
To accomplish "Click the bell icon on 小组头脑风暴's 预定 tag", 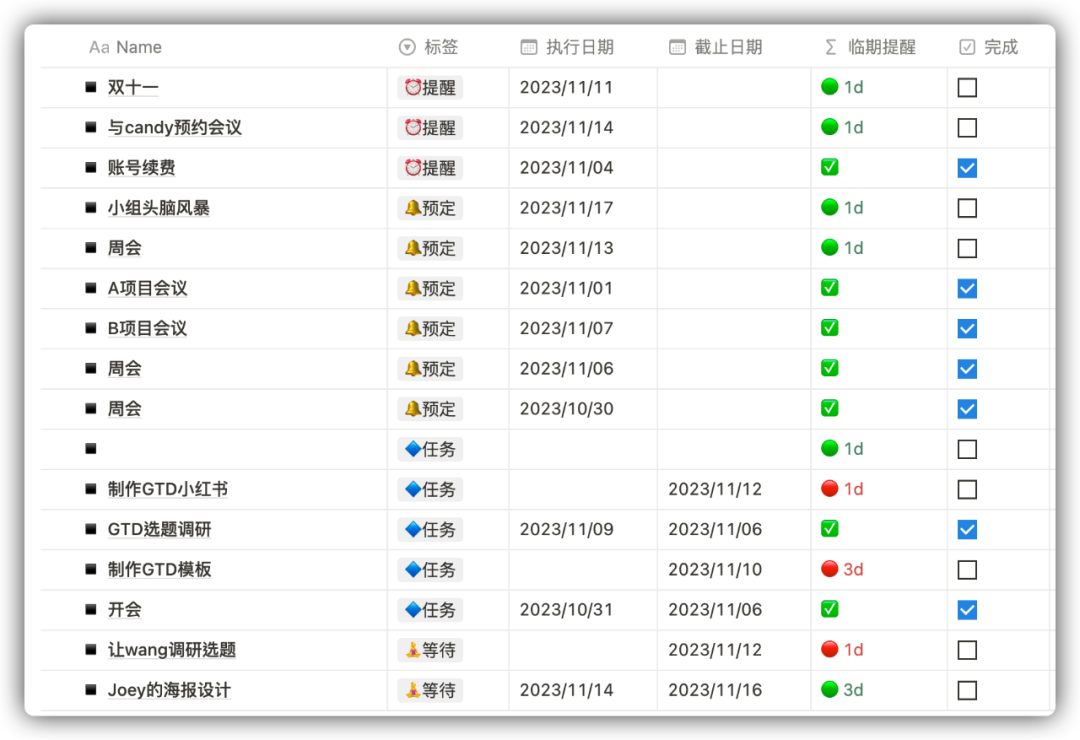I will click(x=414, y=208).
